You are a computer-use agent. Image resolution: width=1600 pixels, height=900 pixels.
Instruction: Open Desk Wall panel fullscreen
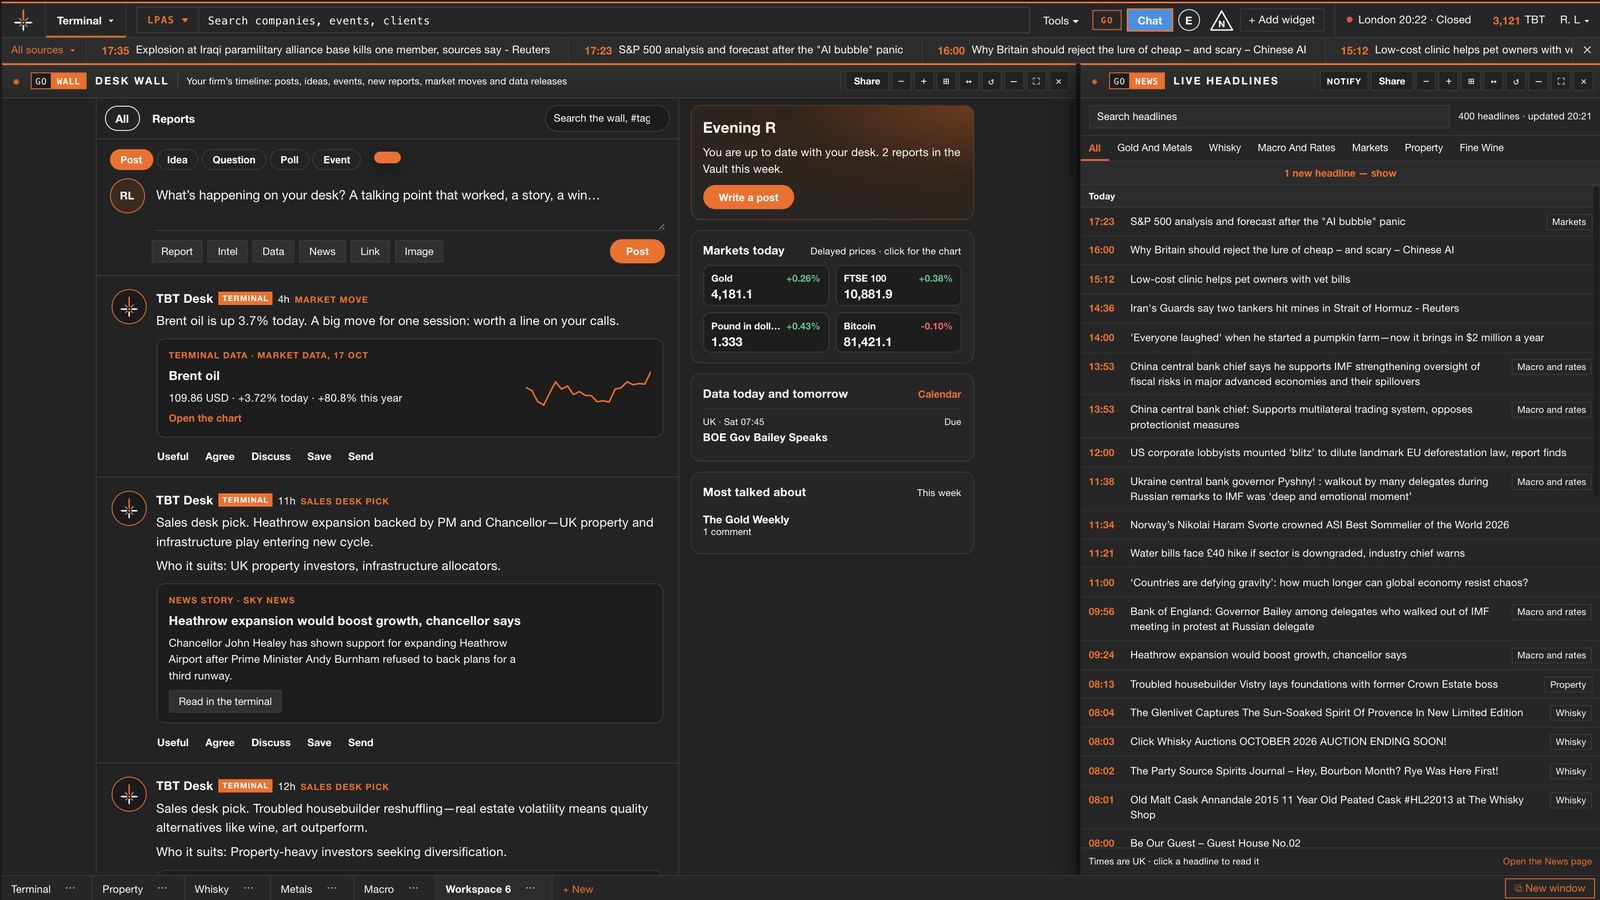1036,81
